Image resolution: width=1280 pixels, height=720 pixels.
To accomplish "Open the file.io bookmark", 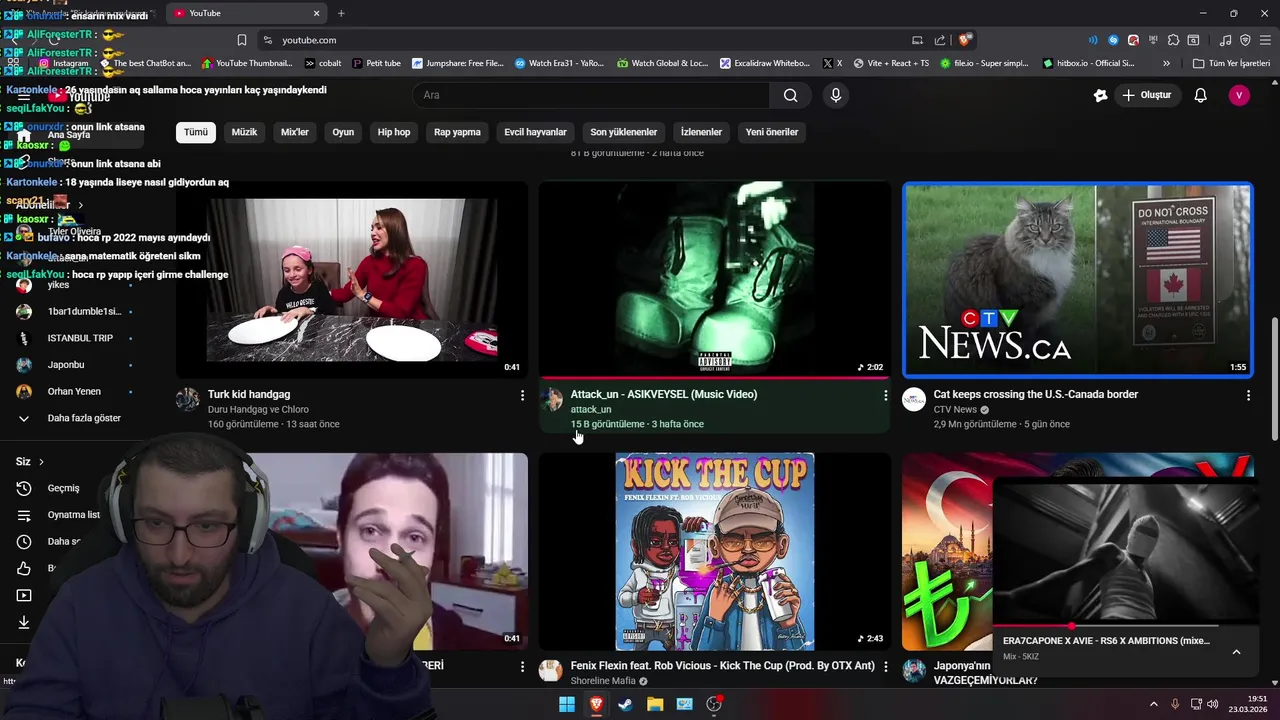I will coord(984,63).
